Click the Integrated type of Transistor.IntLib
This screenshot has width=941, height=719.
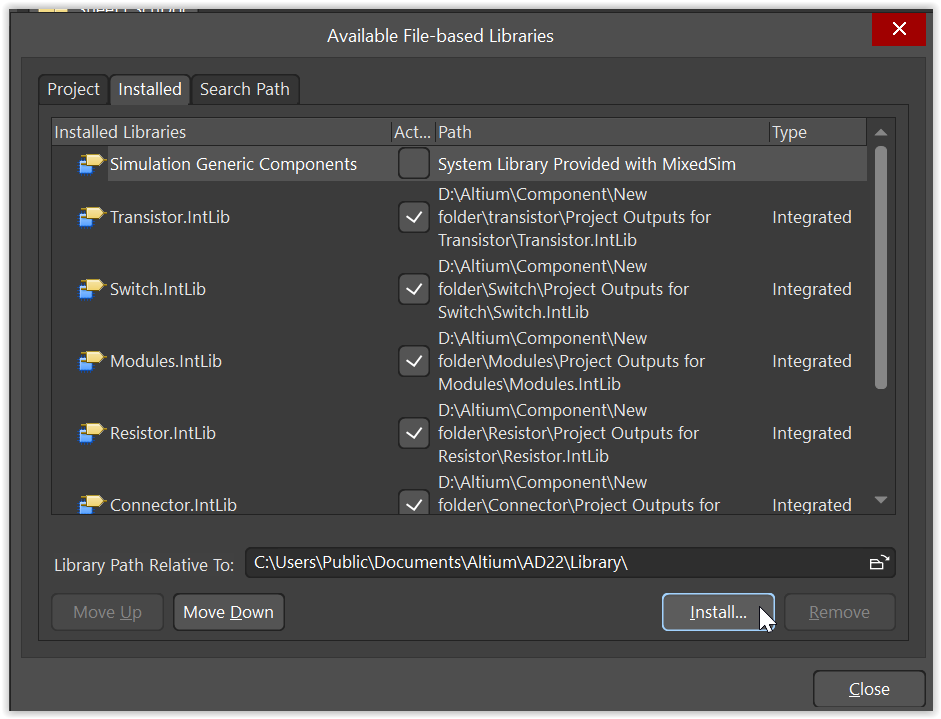click(812, 217)
